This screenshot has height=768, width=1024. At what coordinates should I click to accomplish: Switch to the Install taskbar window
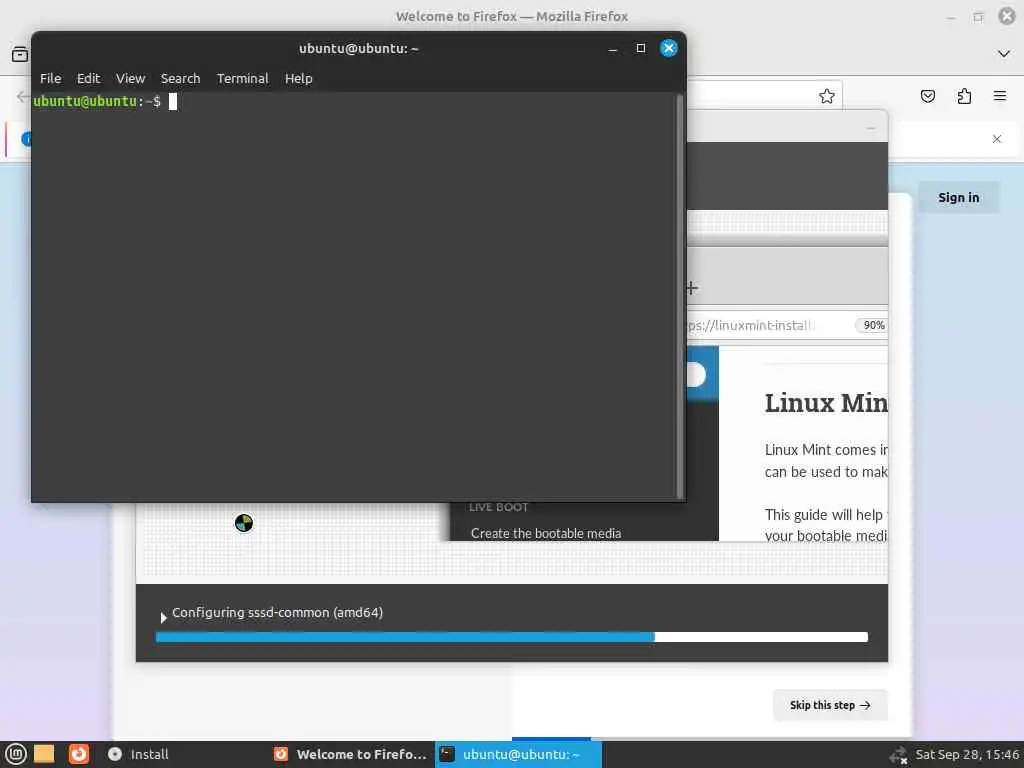[138, 754]
